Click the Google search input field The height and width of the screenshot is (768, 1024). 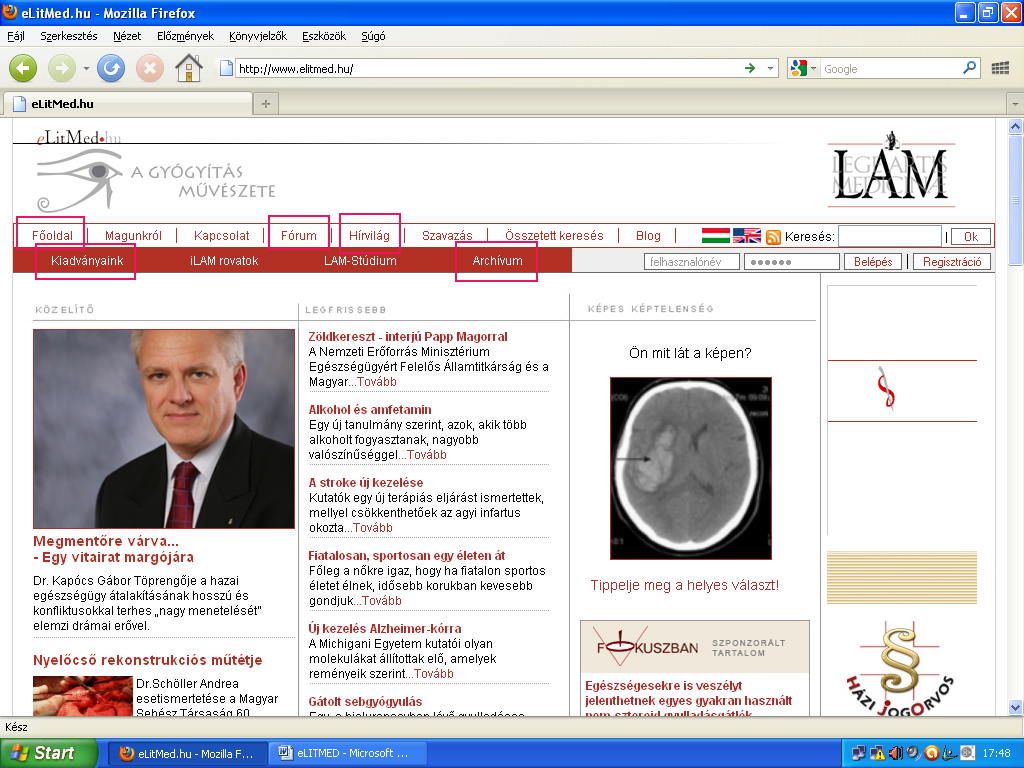pos(890,68)
